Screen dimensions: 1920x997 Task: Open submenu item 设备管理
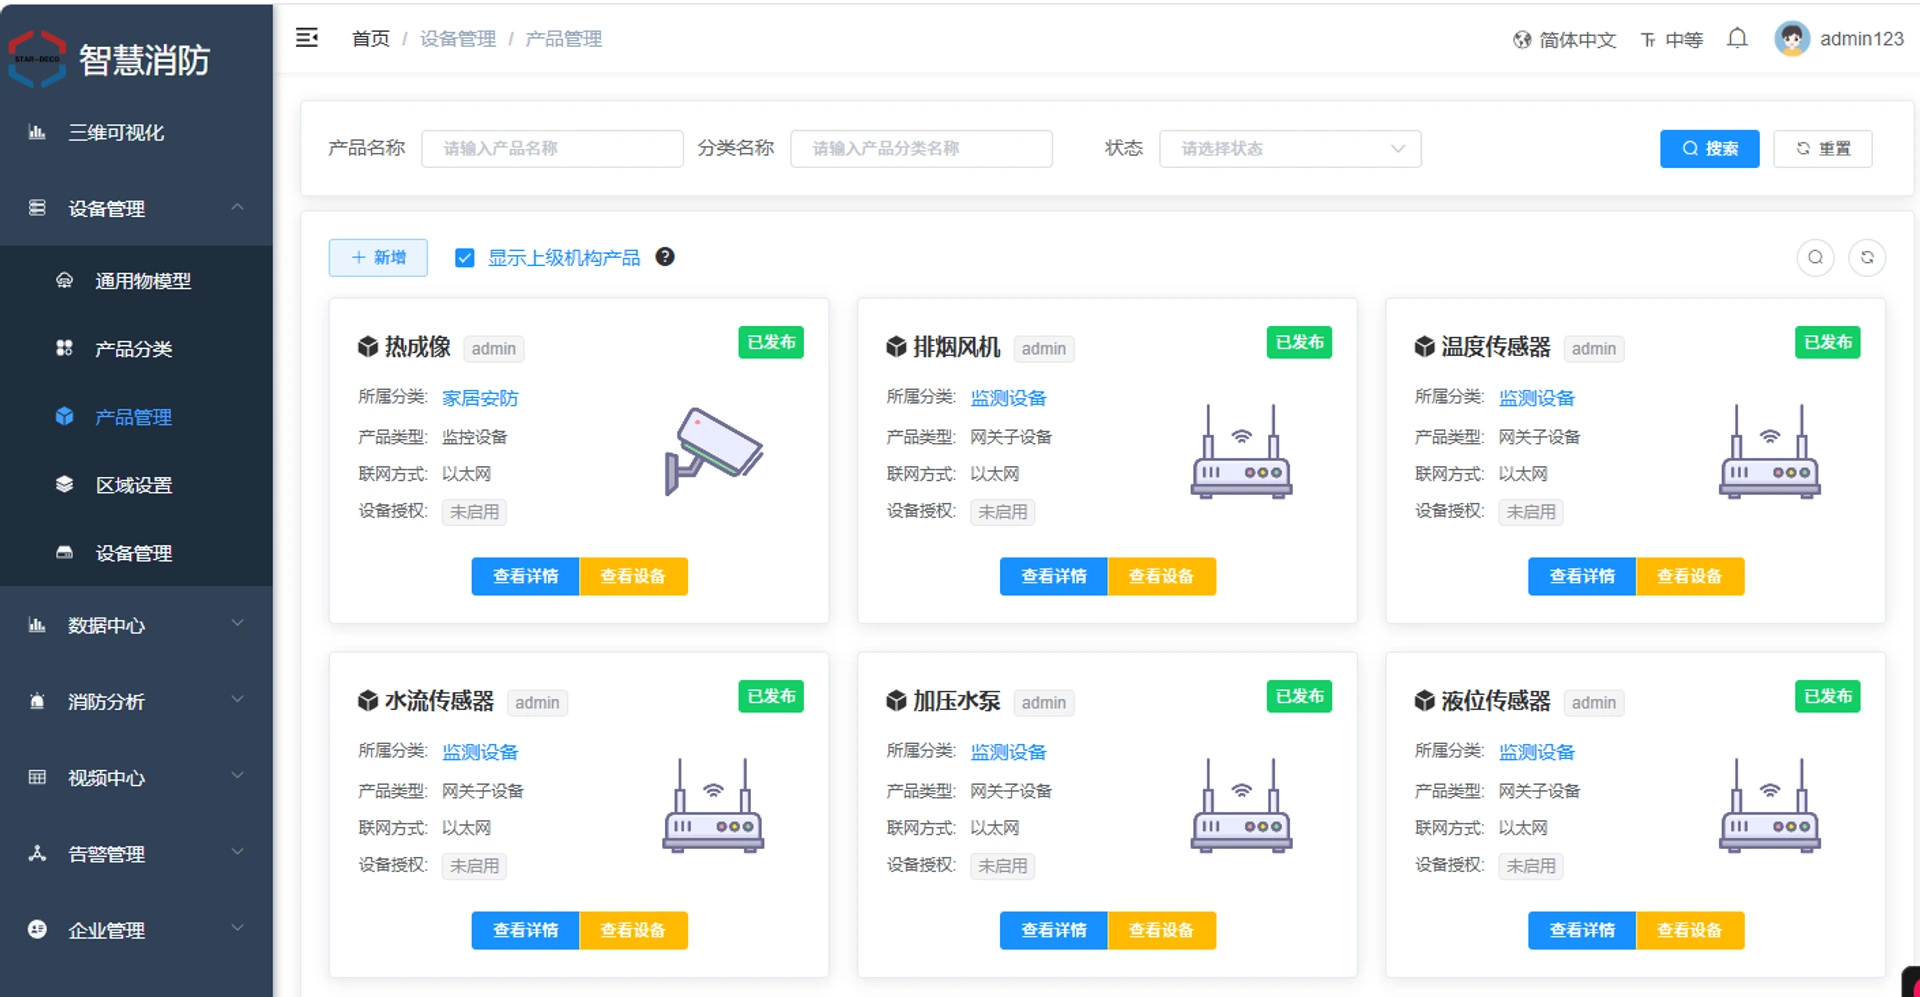tap(136, 552)
